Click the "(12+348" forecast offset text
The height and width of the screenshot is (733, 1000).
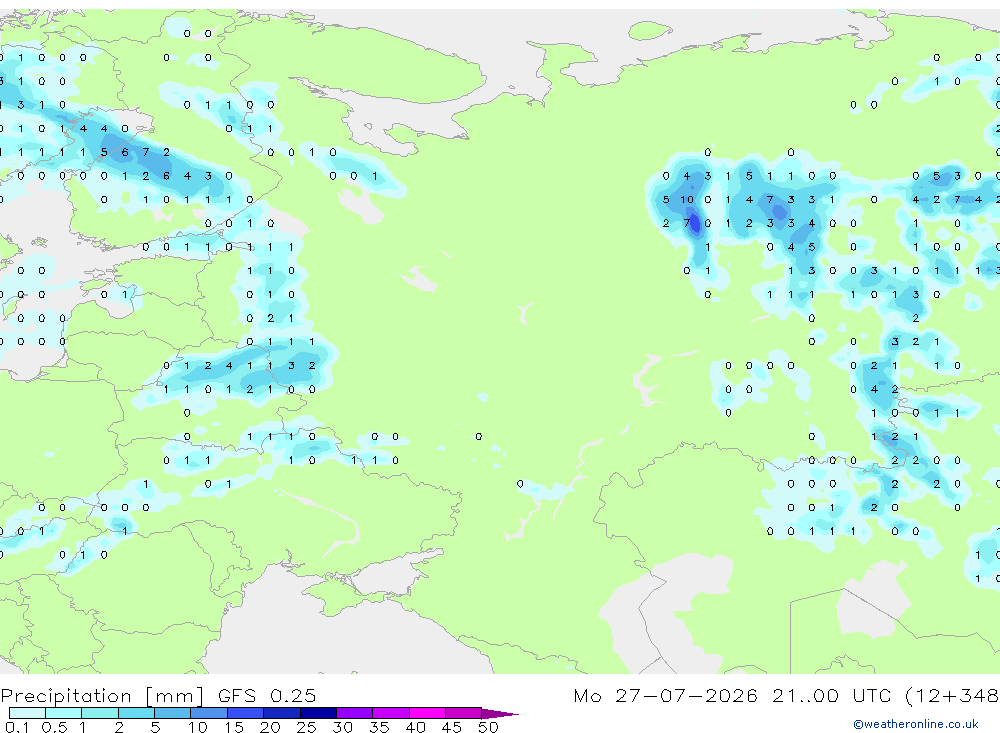point(952,696)
